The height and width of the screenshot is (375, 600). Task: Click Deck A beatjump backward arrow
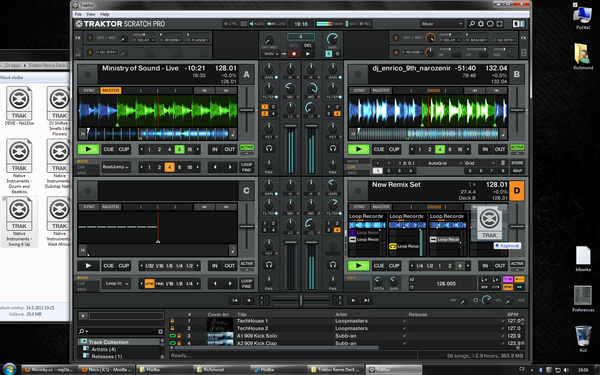coord(215,167)
